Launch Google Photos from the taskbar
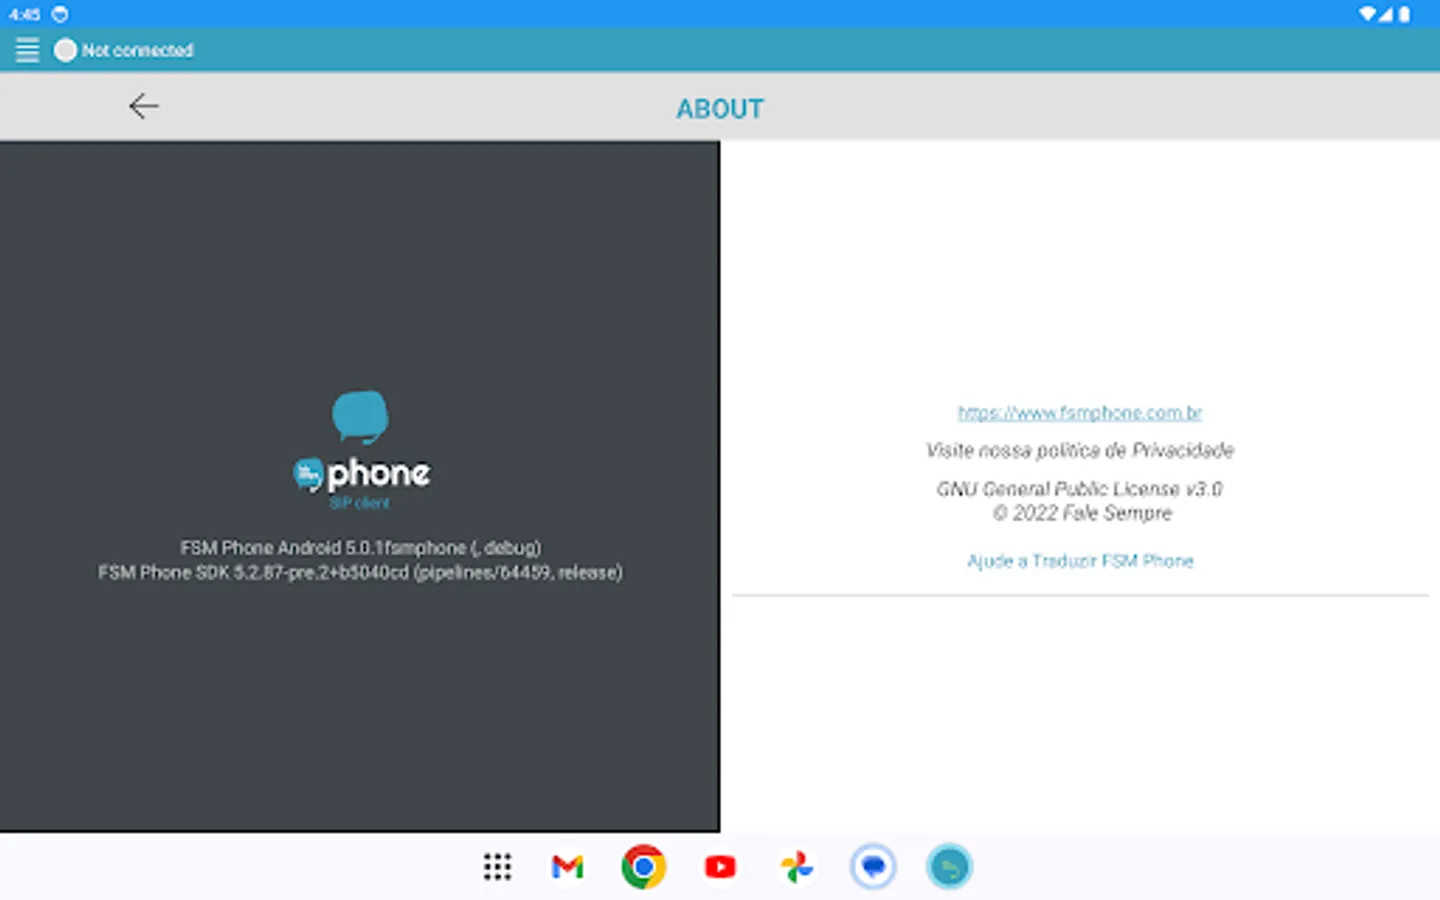 pos(797,867)
